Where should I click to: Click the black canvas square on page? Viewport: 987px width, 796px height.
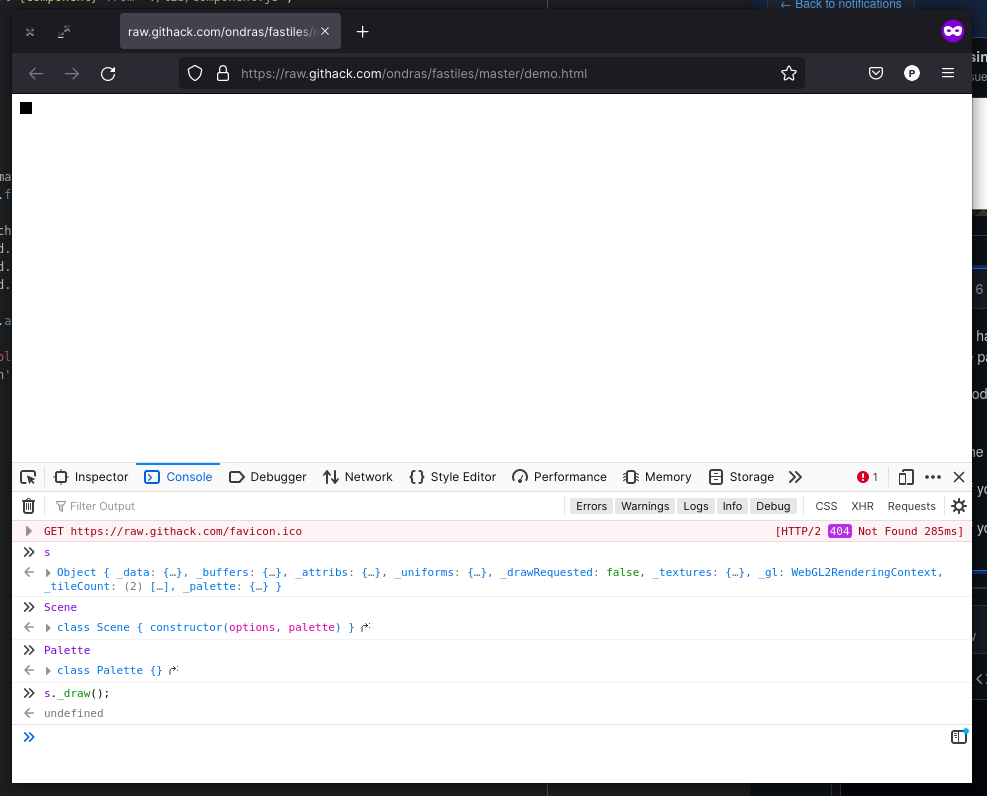(26, 108)
